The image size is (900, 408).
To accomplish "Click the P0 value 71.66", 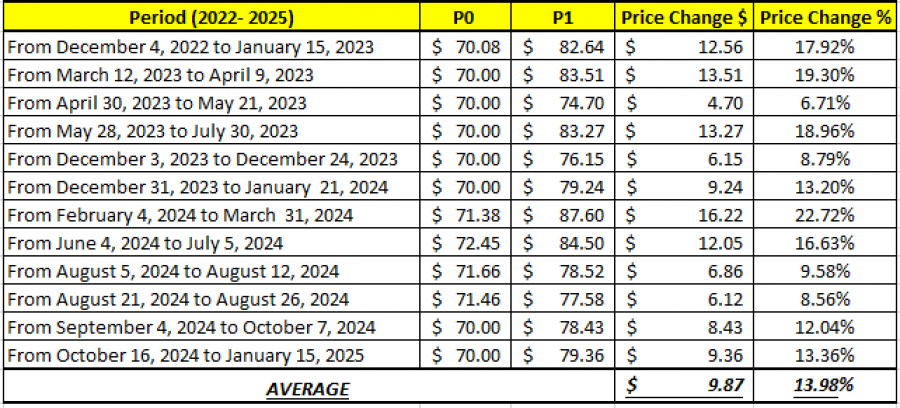I will (469, 271).
